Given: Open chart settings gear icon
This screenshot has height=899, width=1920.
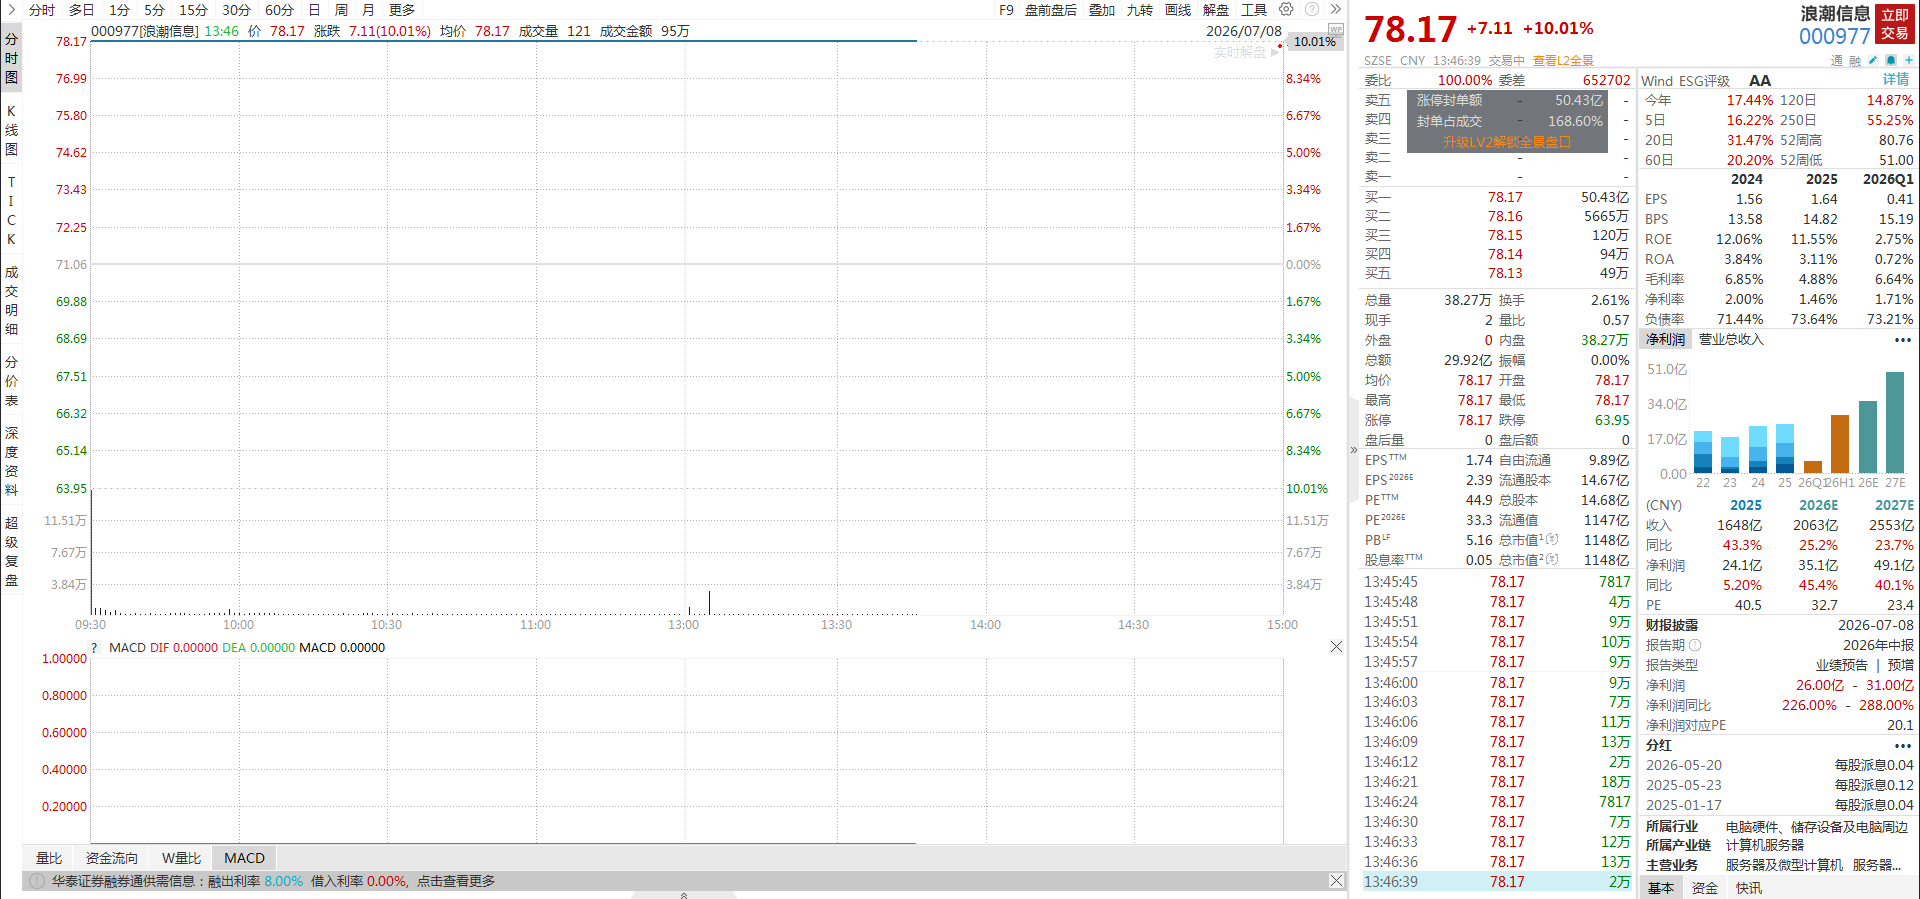Looking at the screenshot, I should click(x=1286, y=9).
